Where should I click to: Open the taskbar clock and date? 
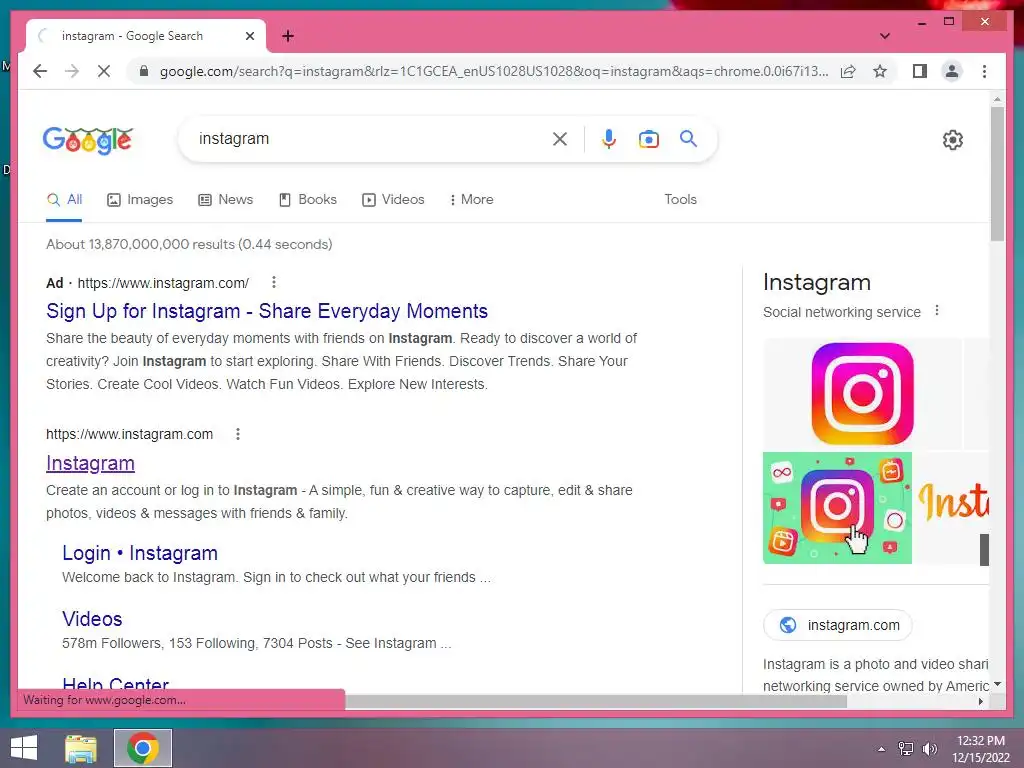[980, 749]
